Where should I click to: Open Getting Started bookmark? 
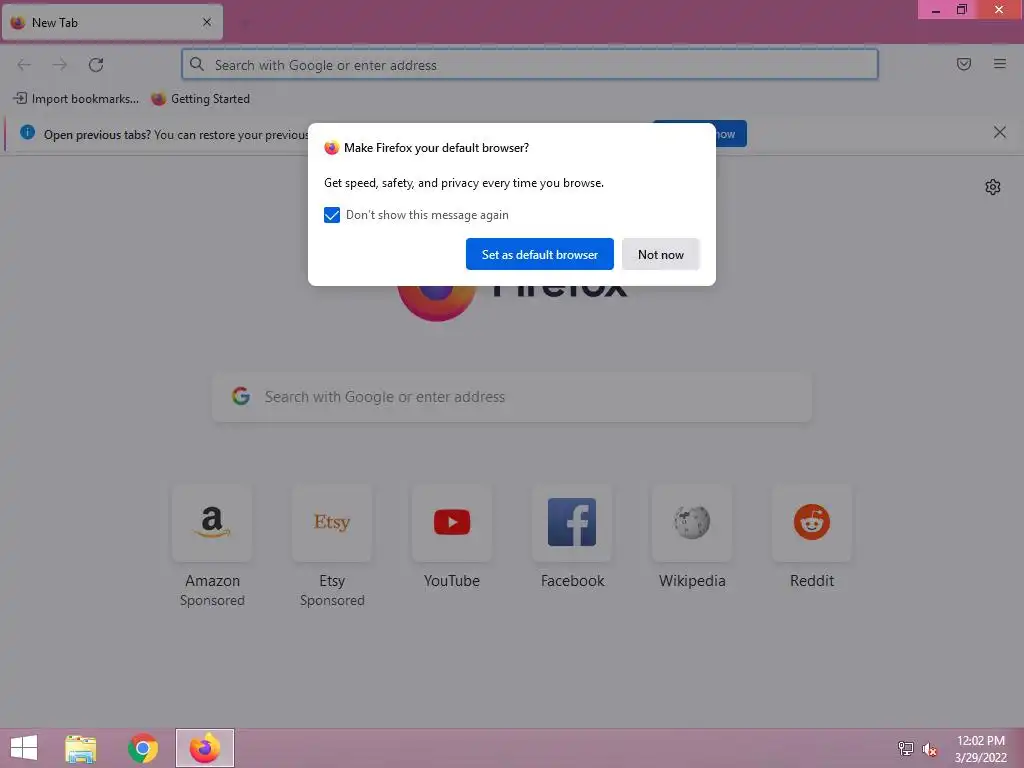200,99
